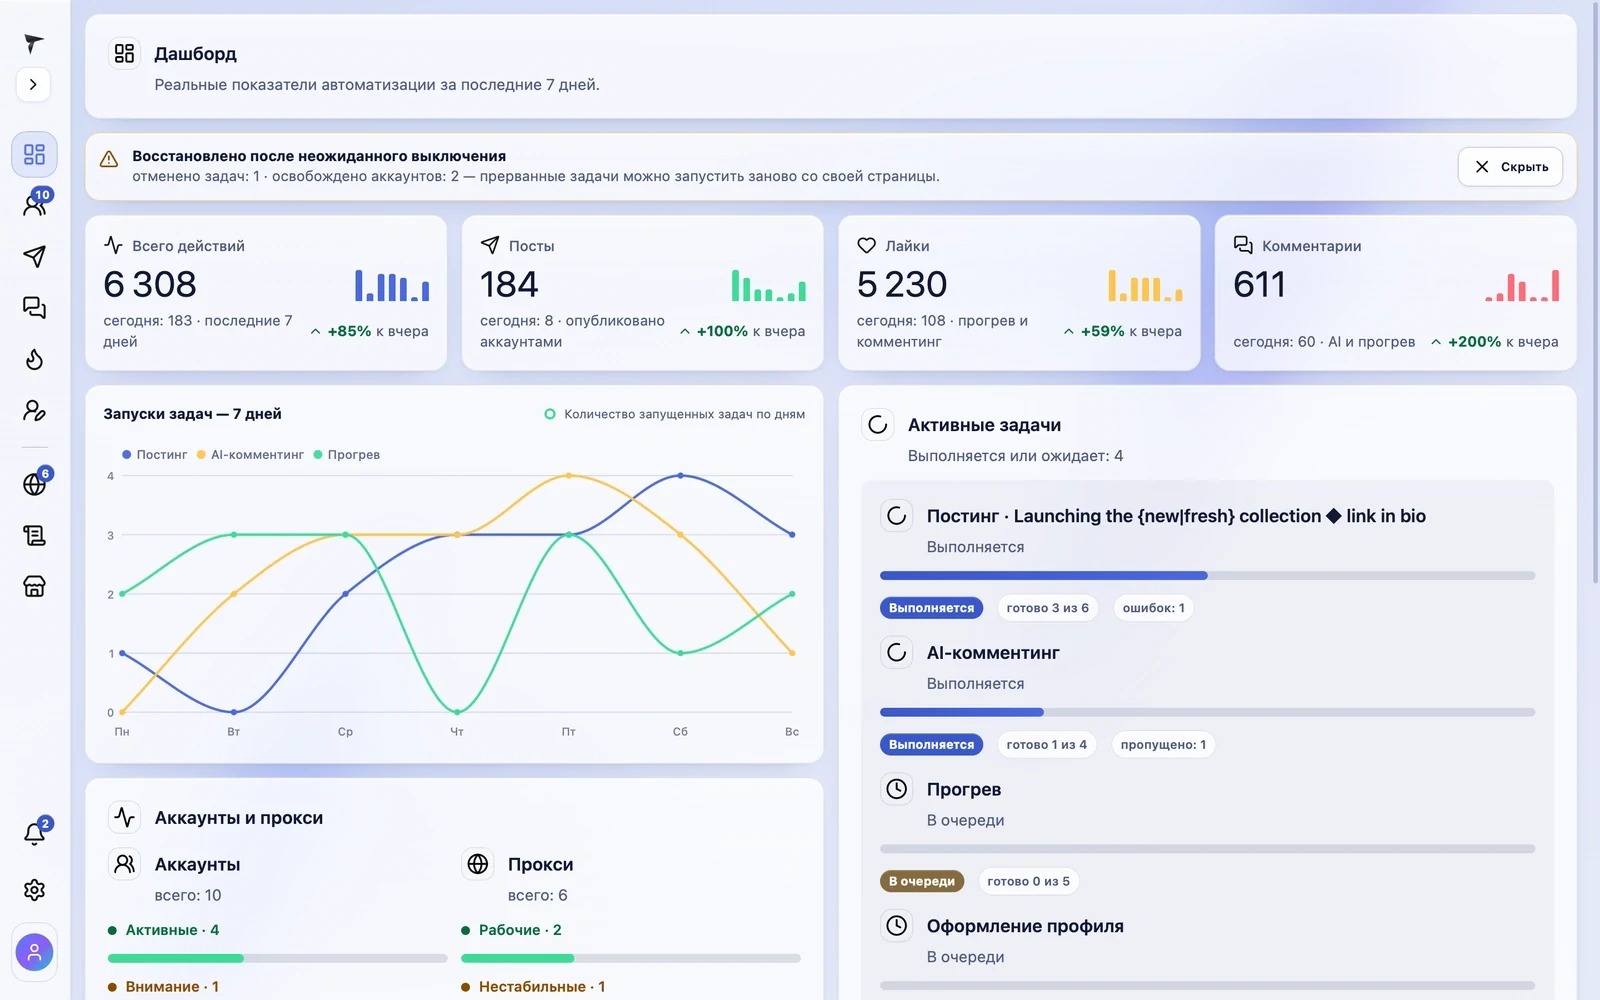Click the Прокси section globe icon
Viewport: 1600px width, 1000px height.
tap(478, 864)
